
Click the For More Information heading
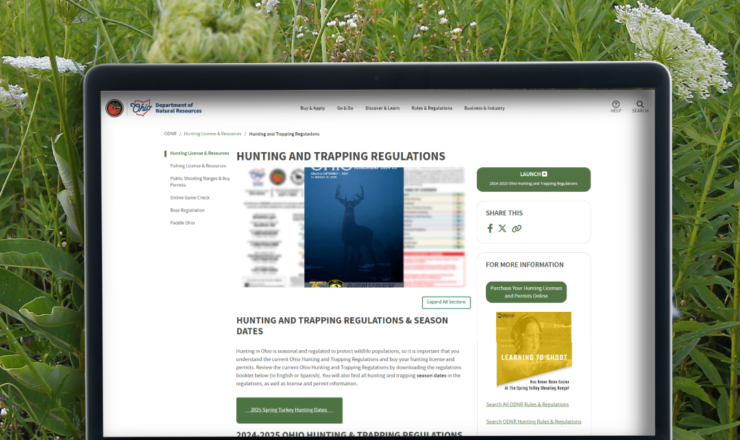[524, 265]
